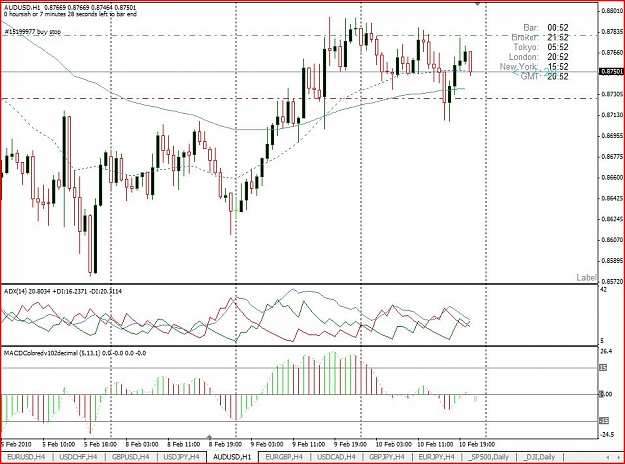
Task: Select the active AUDUSD,H1 tab
Action: point(232,457)
